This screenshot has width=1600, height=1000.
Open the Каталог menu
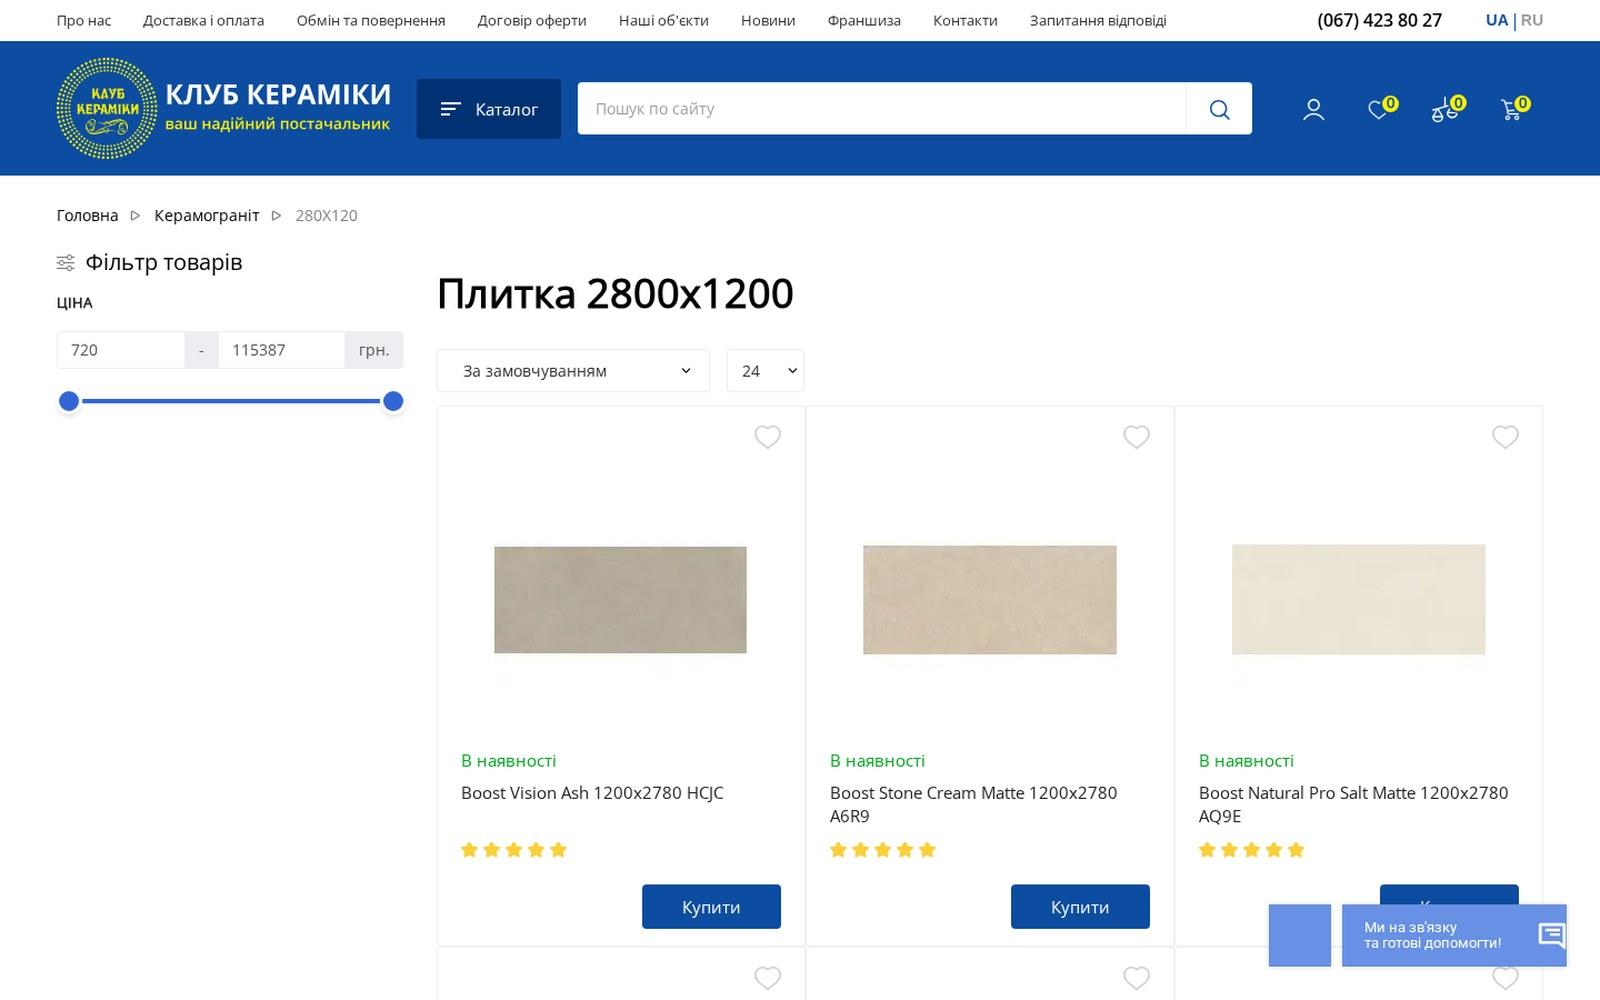tap(488, 109)
